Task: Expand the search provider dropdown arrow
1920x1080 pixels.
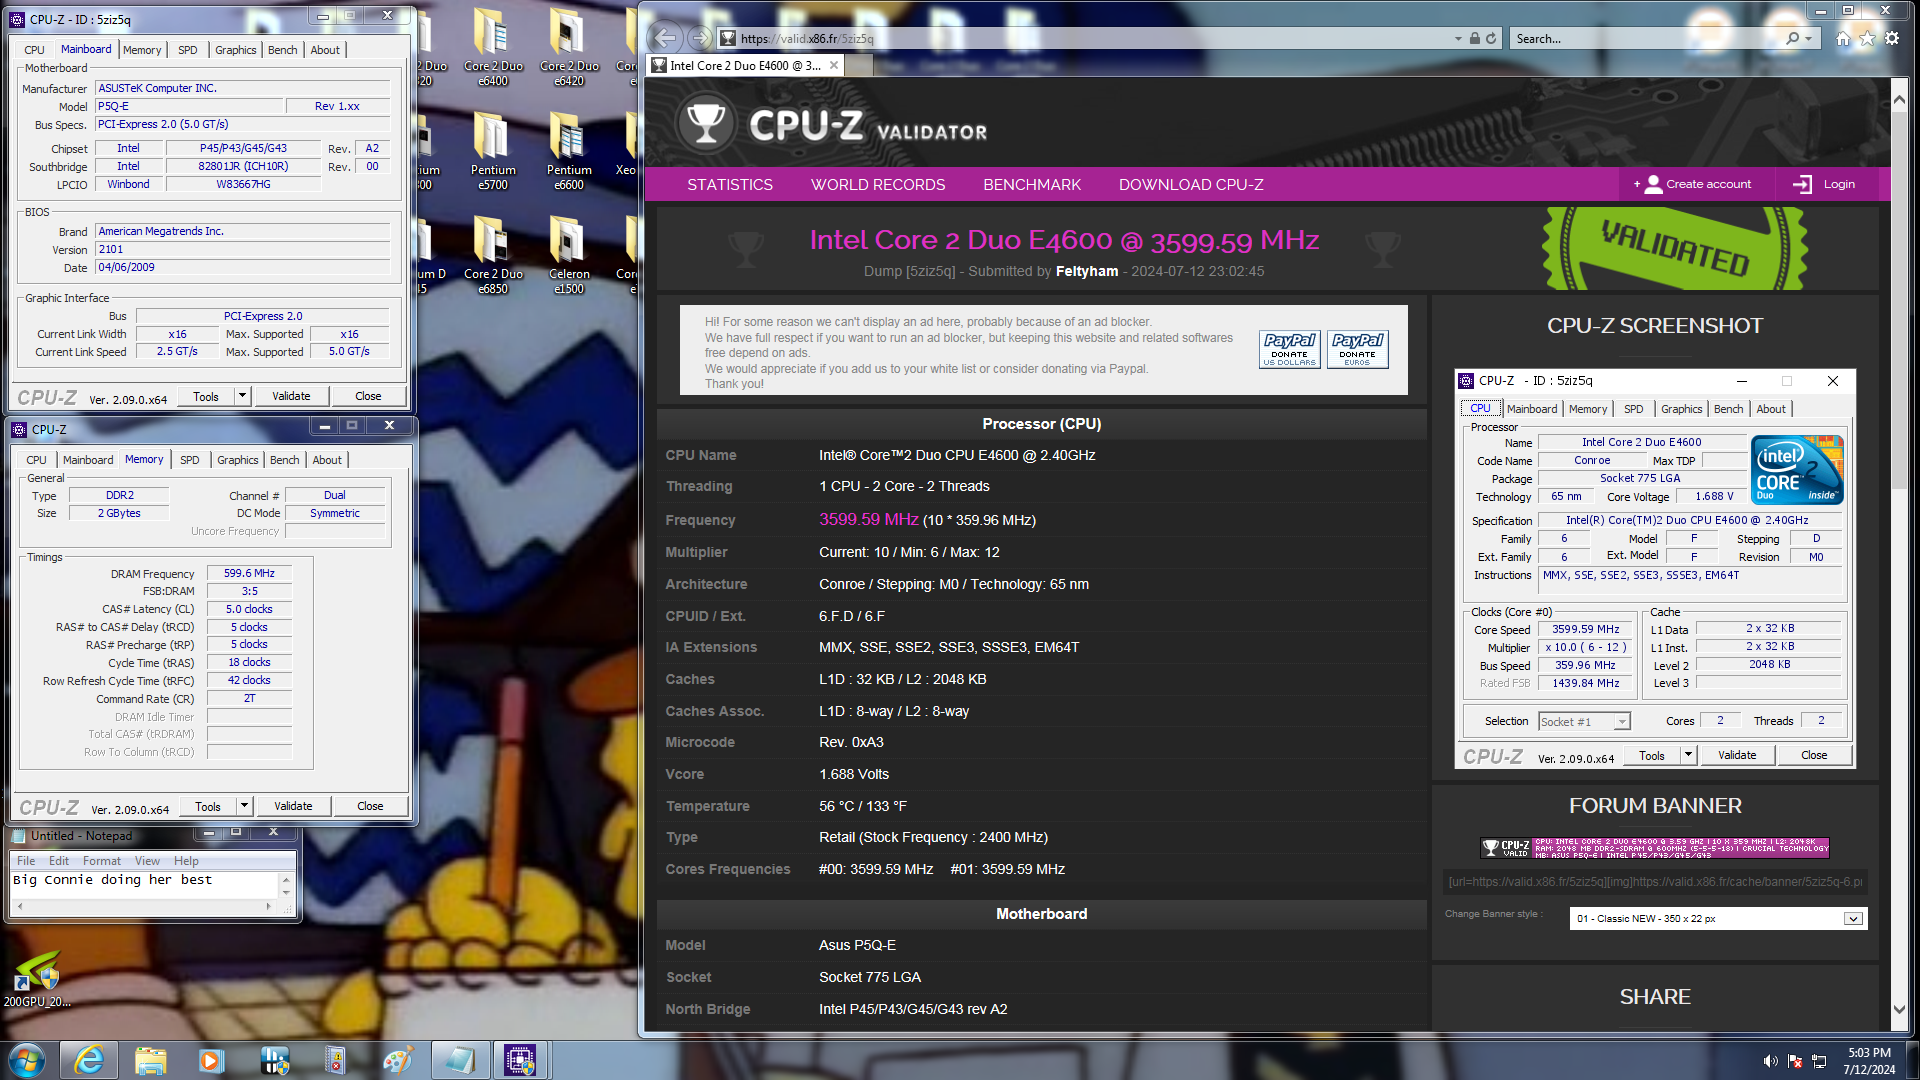Action: [x=1809, y=39]
